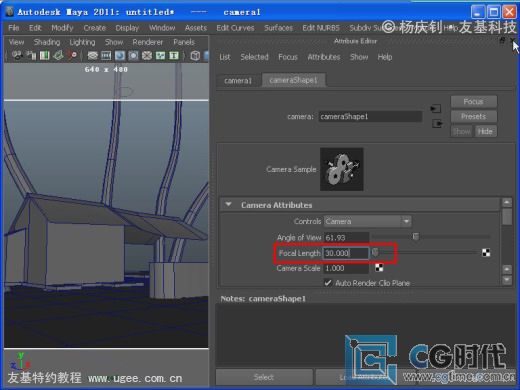Open the Assets menu

click(x=196, y=28)
